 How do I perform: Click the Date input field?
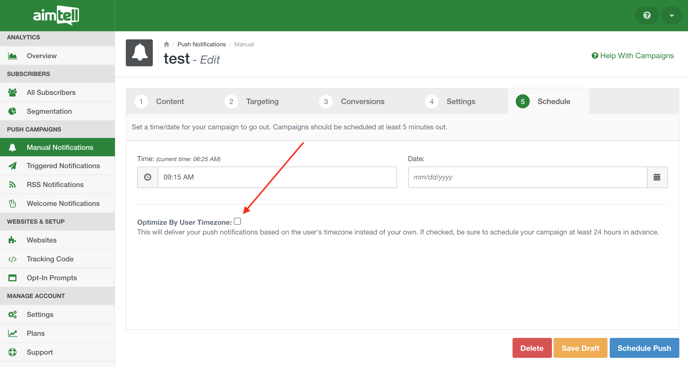click(527, 177)
